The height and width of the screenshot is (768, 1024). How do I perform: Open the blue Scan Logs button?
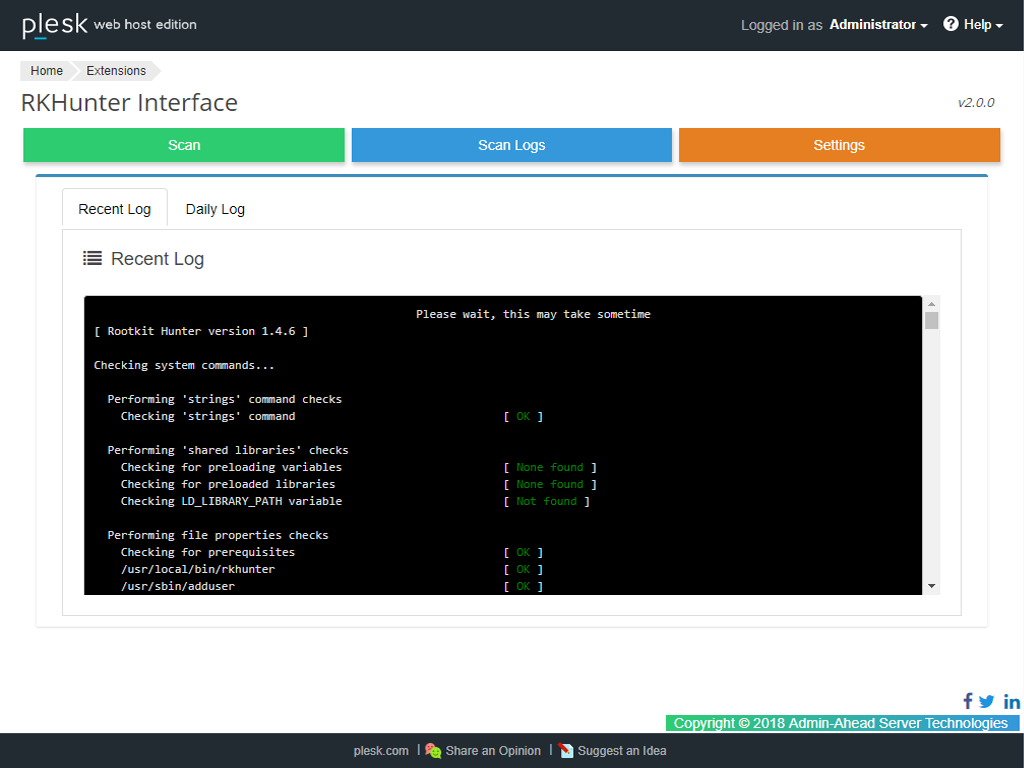(x=512, y=145)
